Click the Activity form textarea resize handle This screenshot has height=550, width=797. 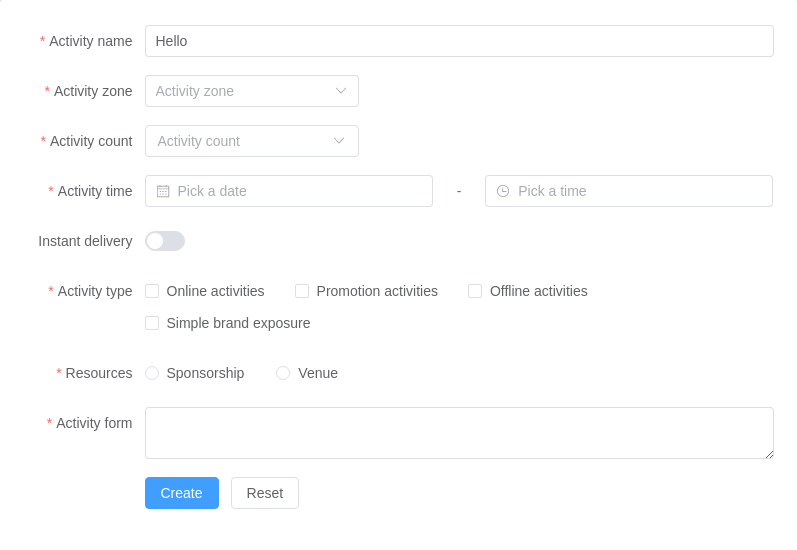coord(769,454)
